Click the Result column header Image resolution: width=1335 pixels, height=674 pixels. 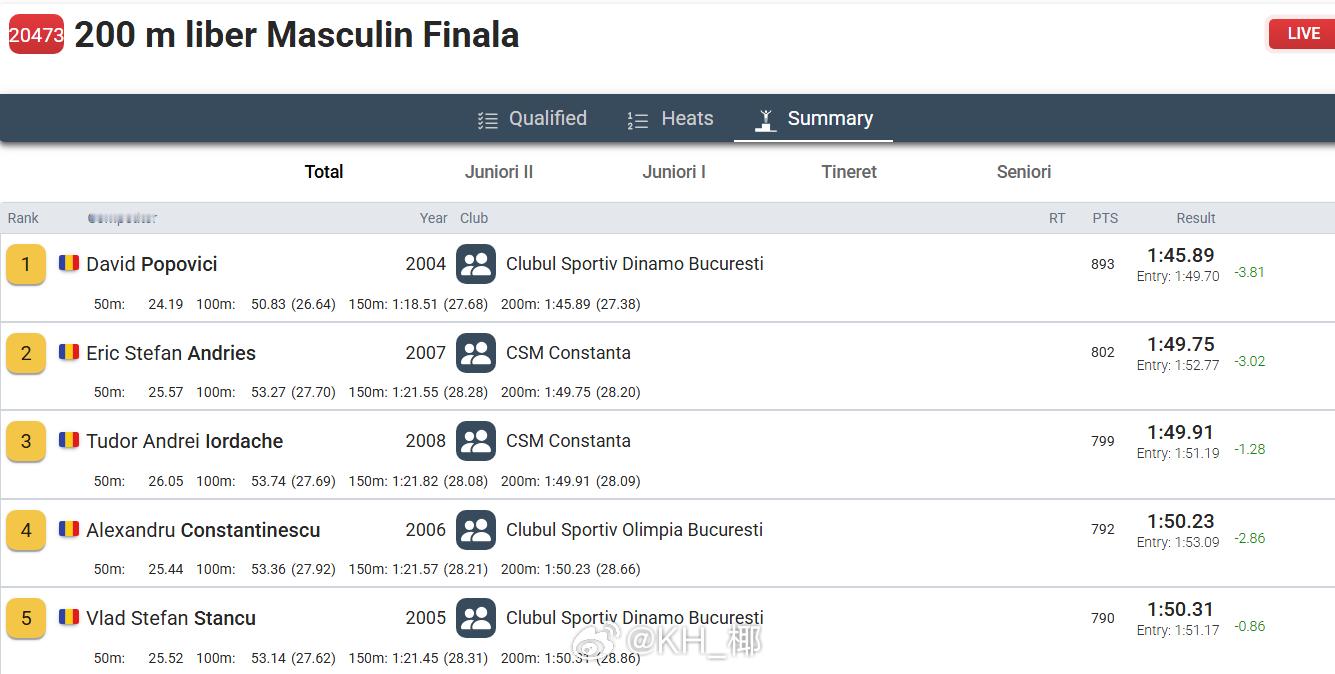click(x=1195, y=218)
